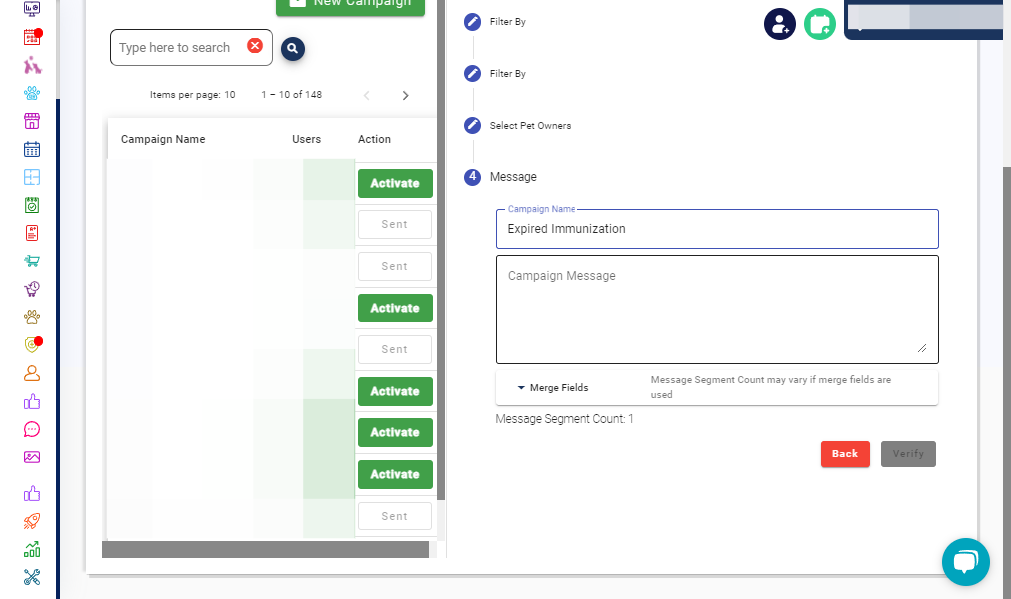Open the purple cart-with-clock sidebar icon
This screenshot has width=1011, height=599.
(32, 289)
